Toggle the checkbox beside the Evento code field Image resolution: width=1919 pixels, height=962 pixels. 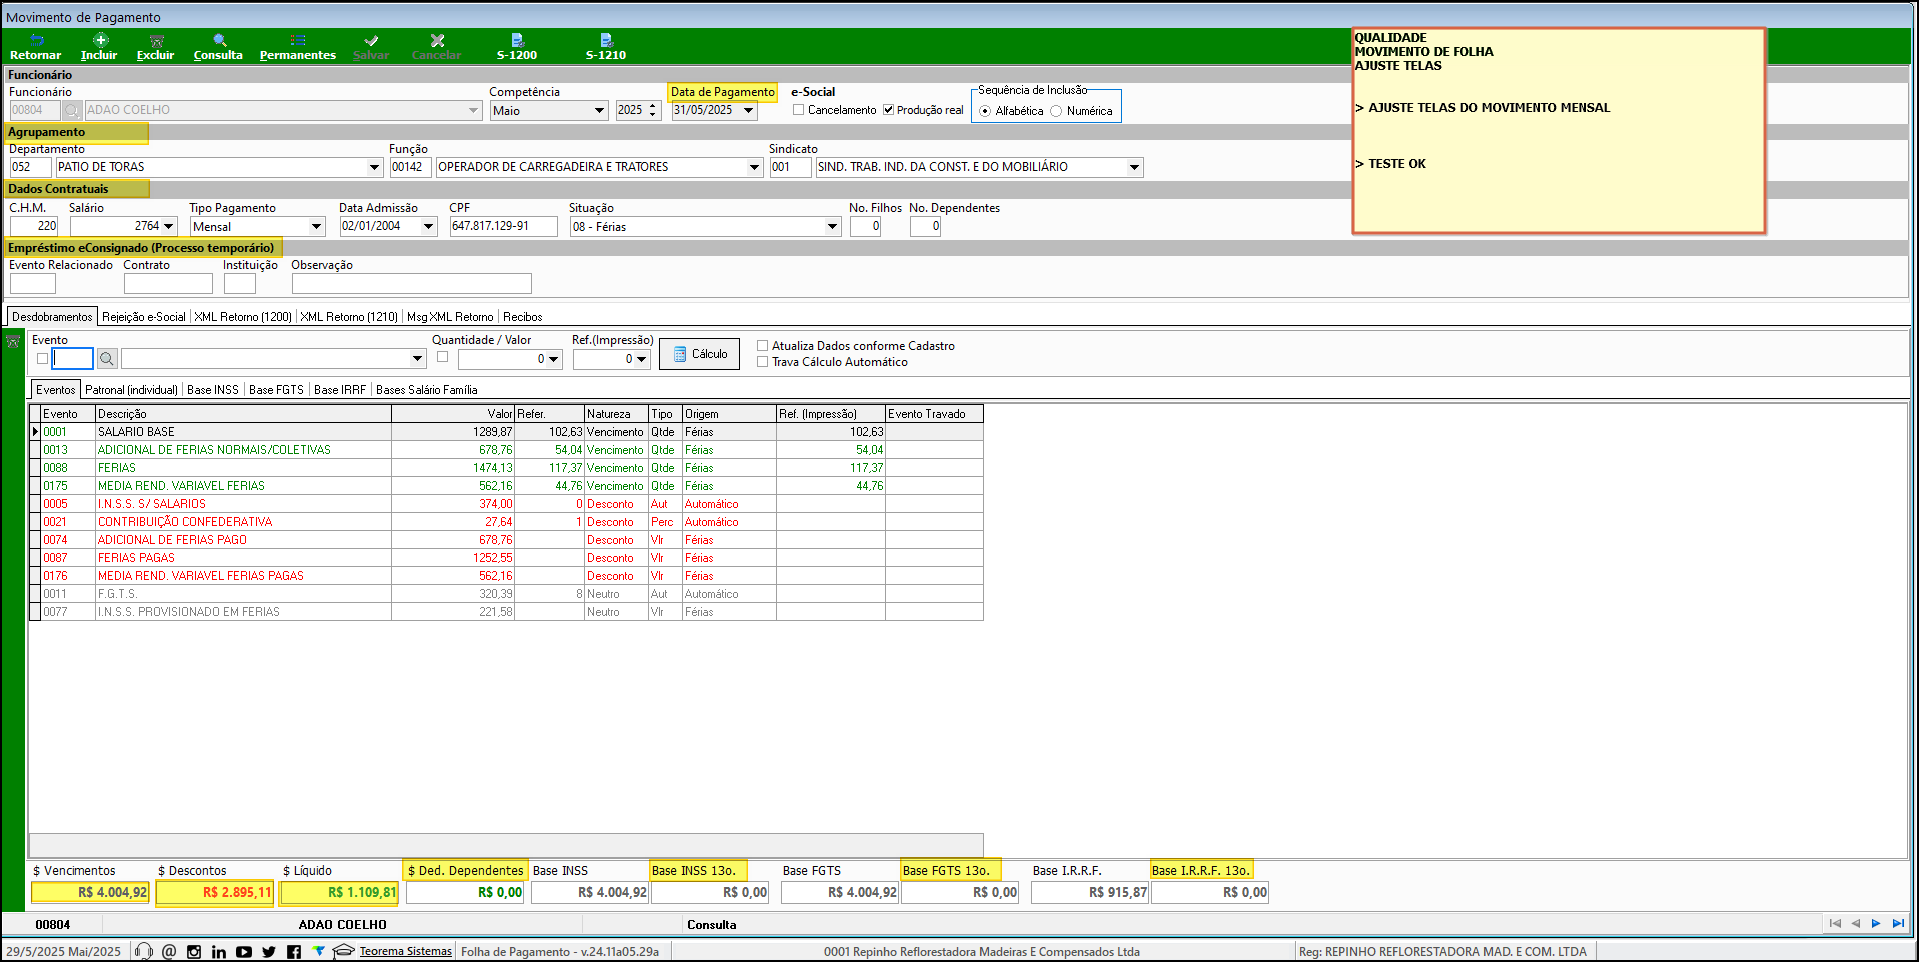tap(42, 358)
